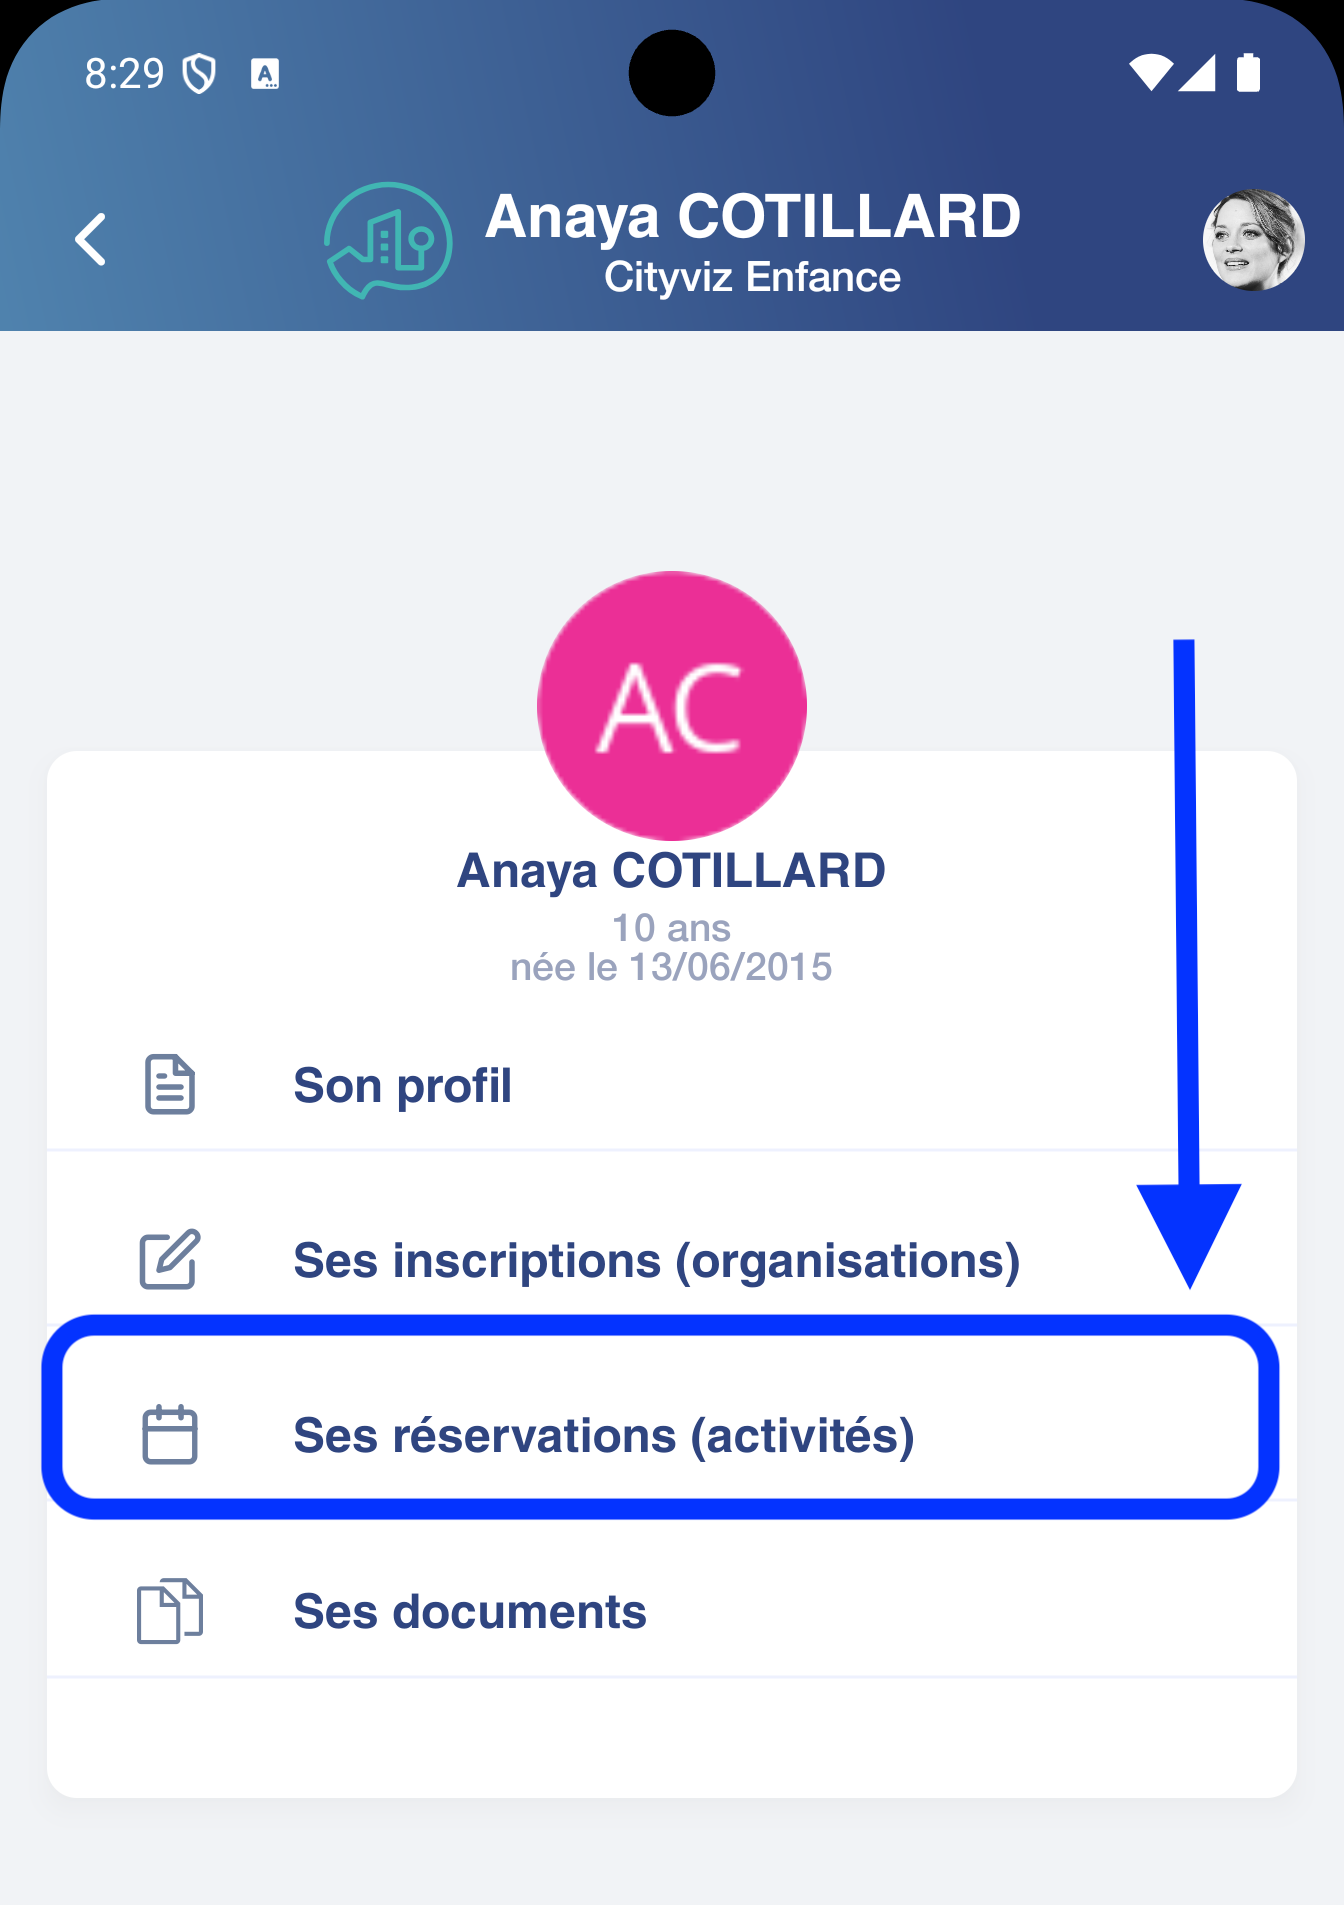Image resolution: width=1344 pixels, height=1905 pixels.
Task: Tap the battery status icon
Action: (x=1248, y=73)
